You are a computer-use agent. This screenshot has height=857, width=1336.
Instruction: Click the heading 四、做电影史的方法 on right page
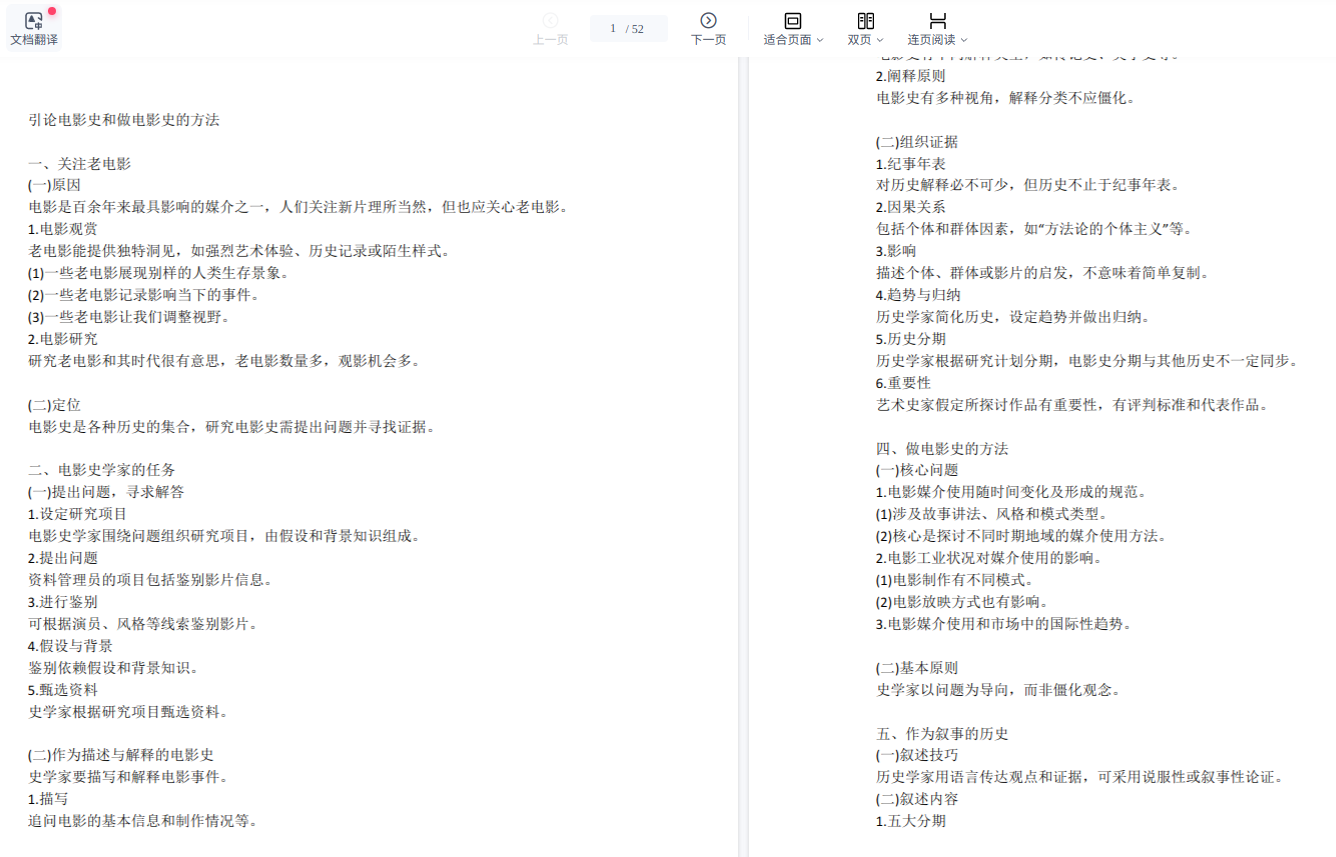pos(942,448)
